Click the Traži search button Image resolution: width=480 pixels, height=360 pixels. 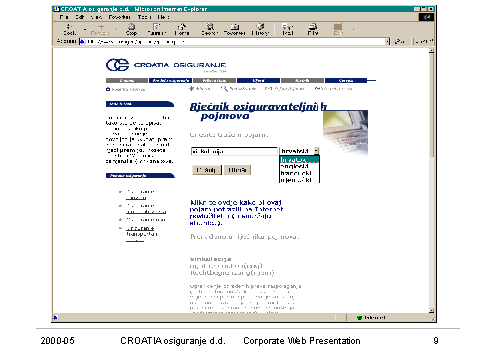click(x=207, y=170)
